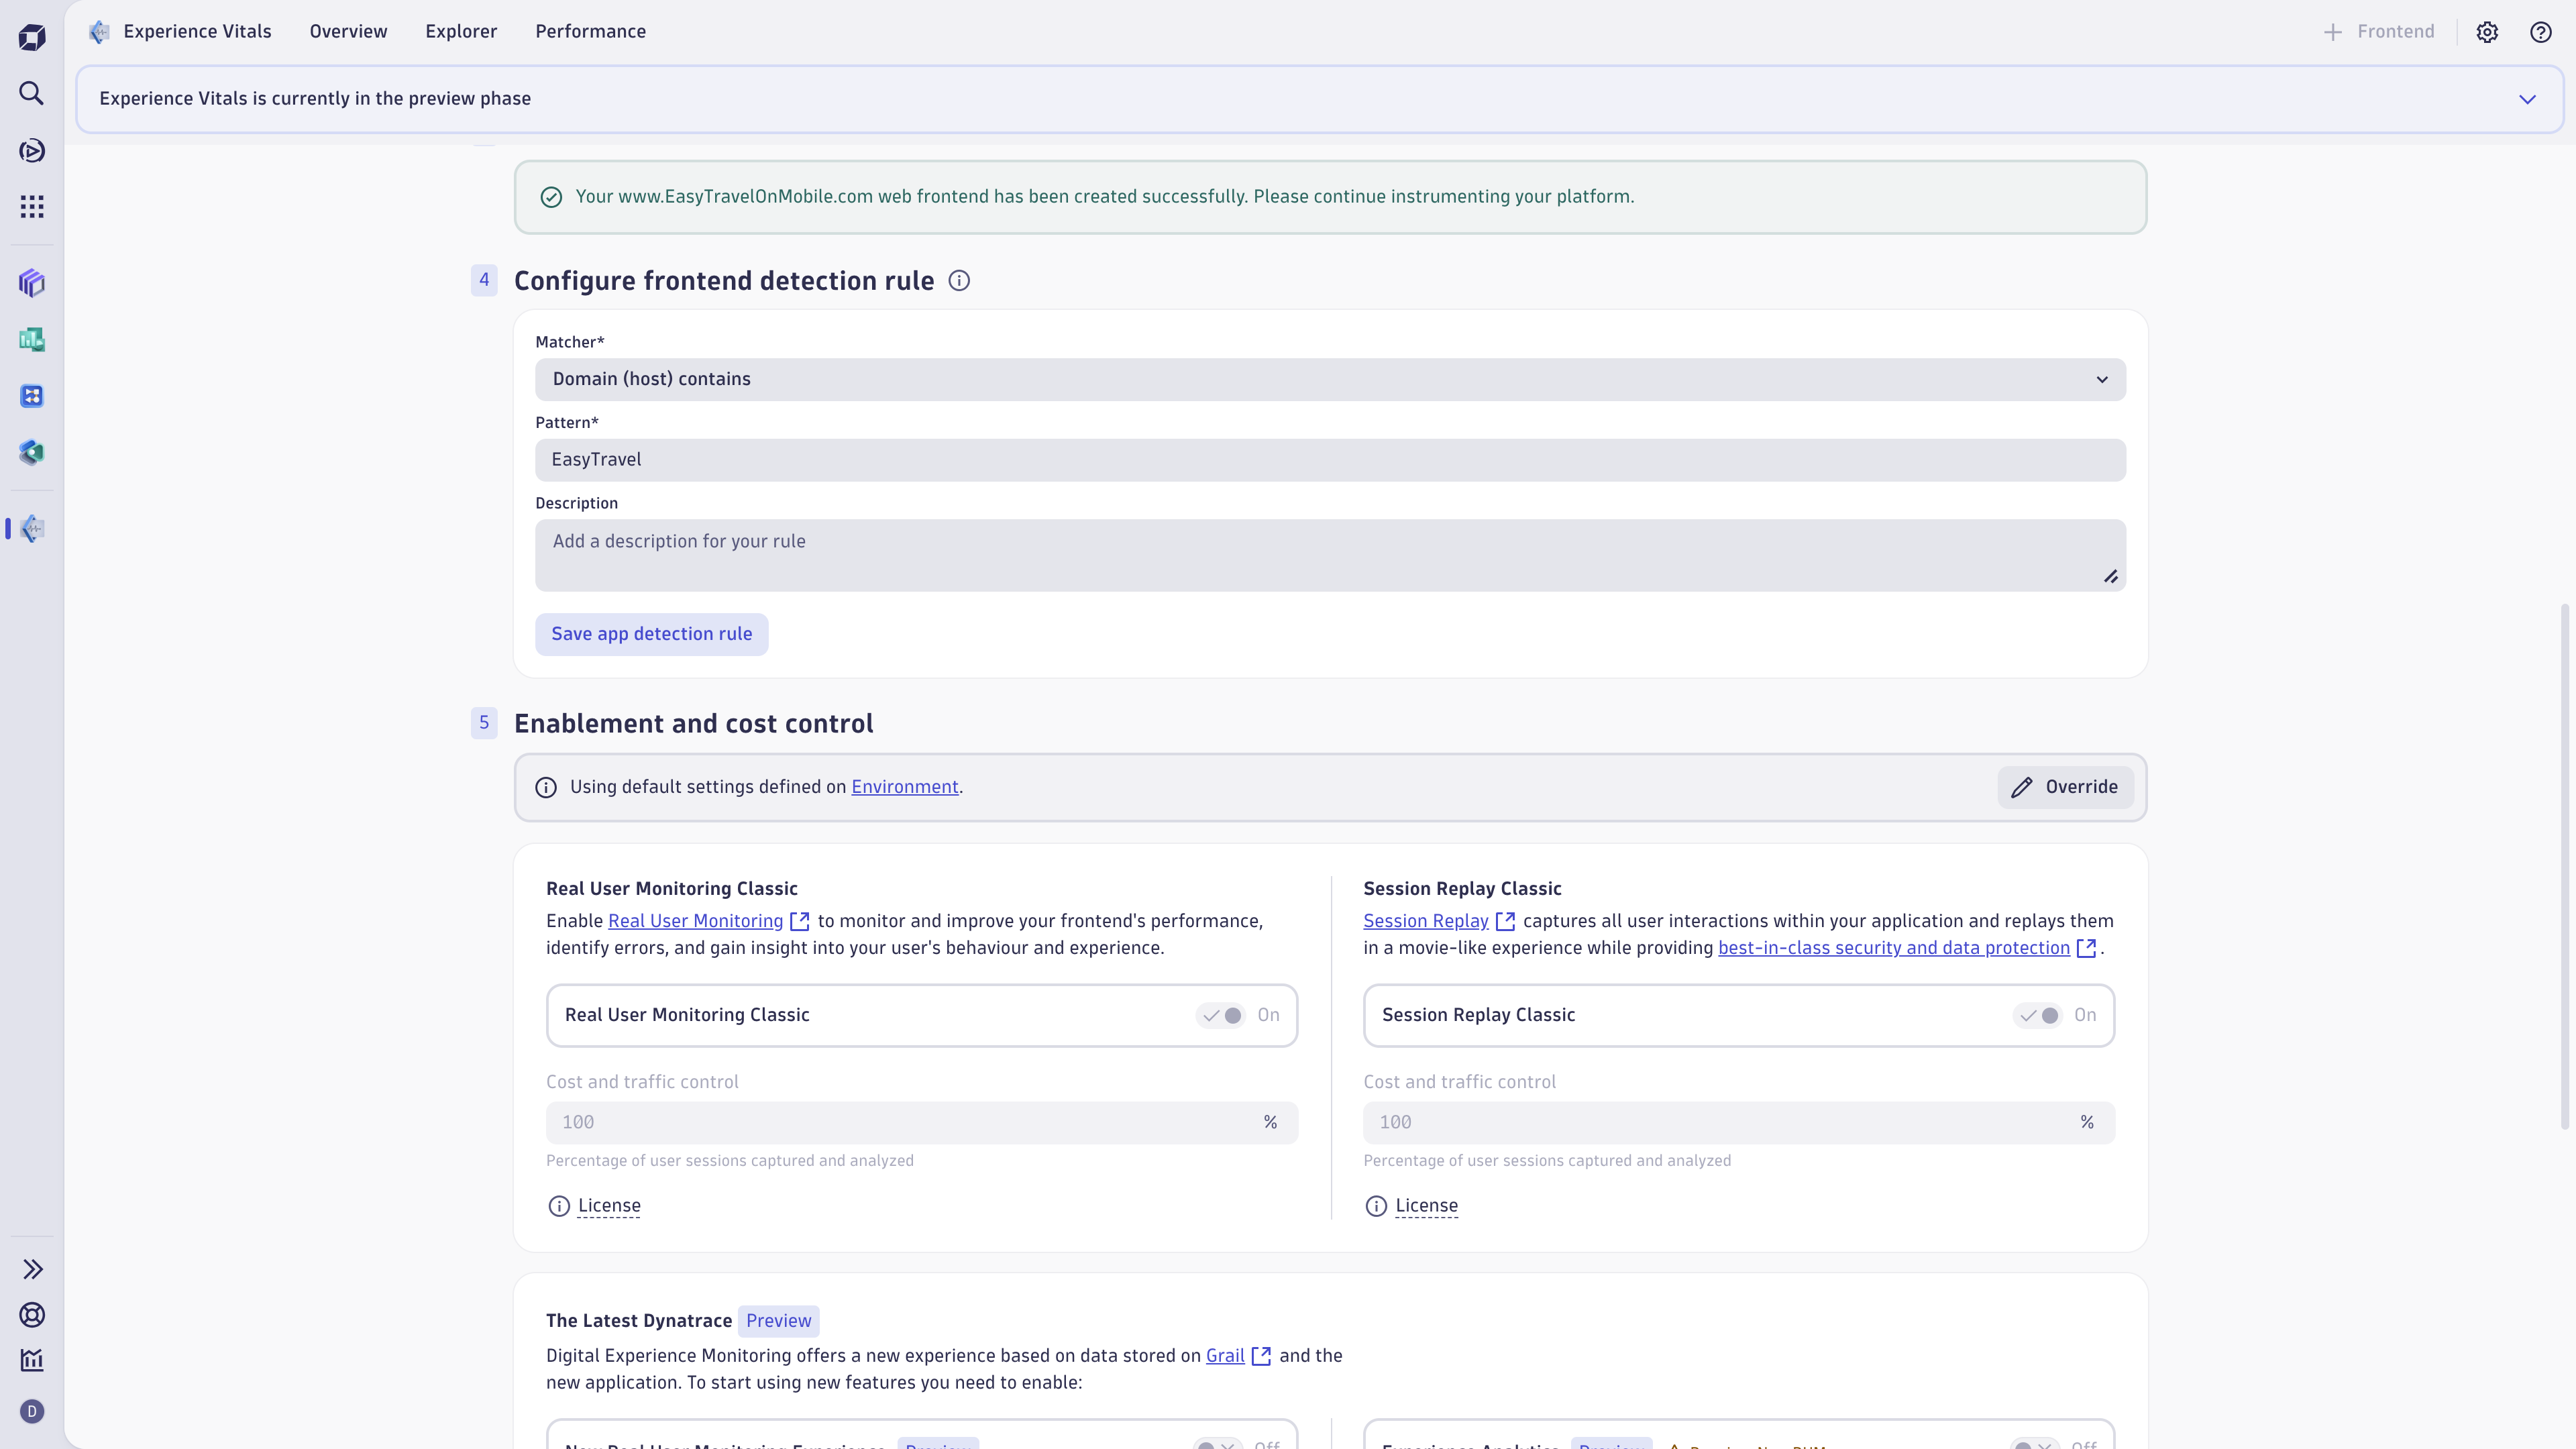Click the Override button in Enablement section
The width and height of the screenshot is (2576, 1449).
tap(2065, 787)
